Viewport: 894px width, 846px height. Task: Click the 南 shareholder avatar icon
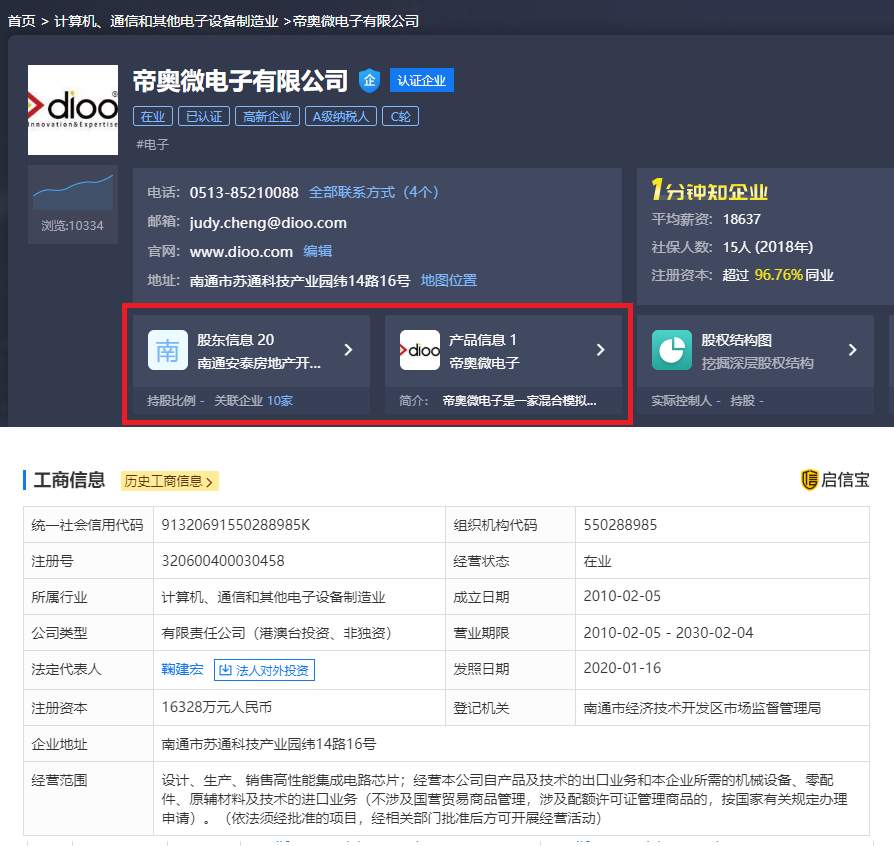coord(168,350)
